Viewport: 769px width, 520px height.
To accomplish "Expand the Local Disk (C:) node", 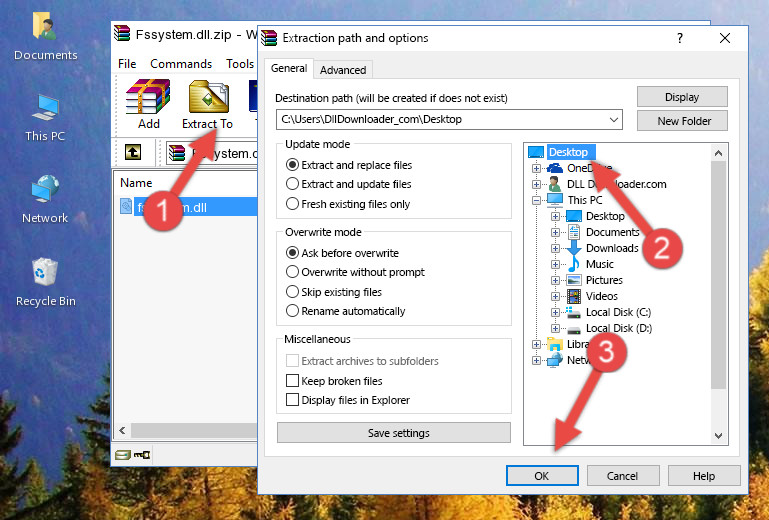I will 555,312.
